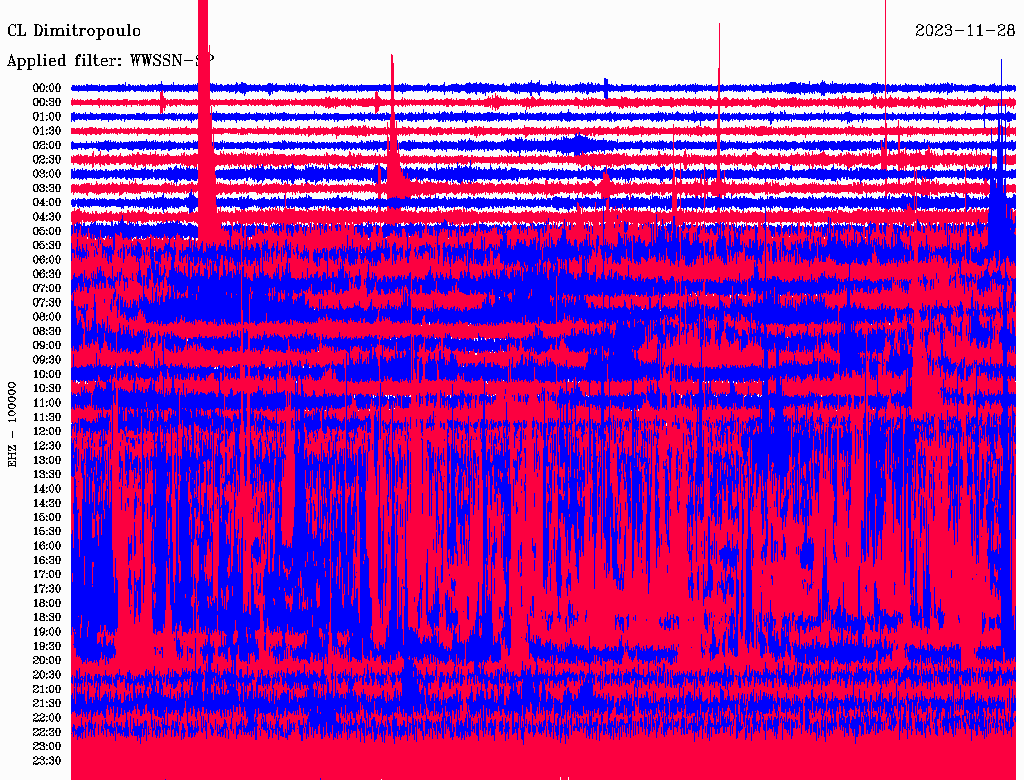The height and width of the screenshot is (780, 1024).
Task: Click the 17:00 time label
Action: 48,575
